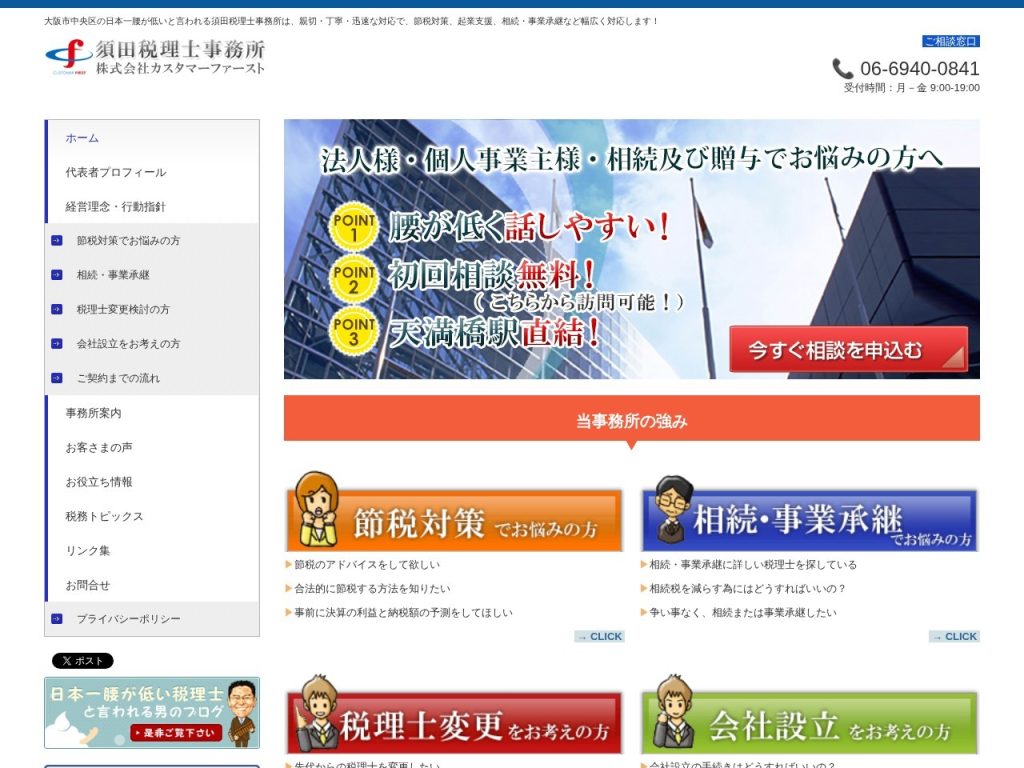This screenshot has height=768, width=1024.
Task: Open the 相続・事業承継 submenu link
Action: [x=113, y=275]
